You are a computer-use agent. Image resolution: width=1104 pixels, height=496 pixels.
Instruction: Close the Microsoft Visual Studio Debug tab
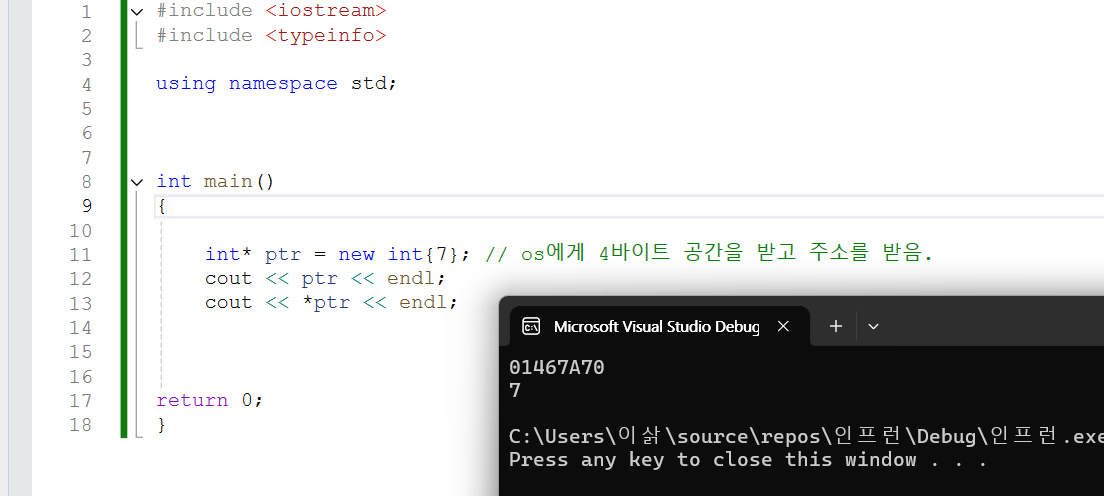(783, 326)
